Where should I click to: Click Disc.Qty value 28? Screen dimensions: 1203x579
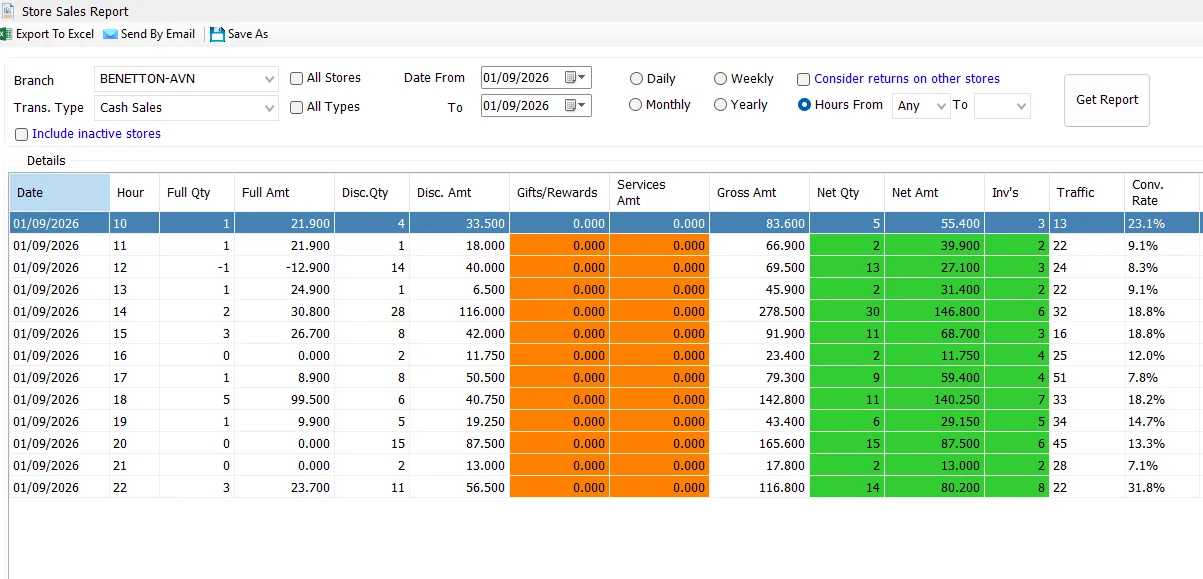(398, 311)
